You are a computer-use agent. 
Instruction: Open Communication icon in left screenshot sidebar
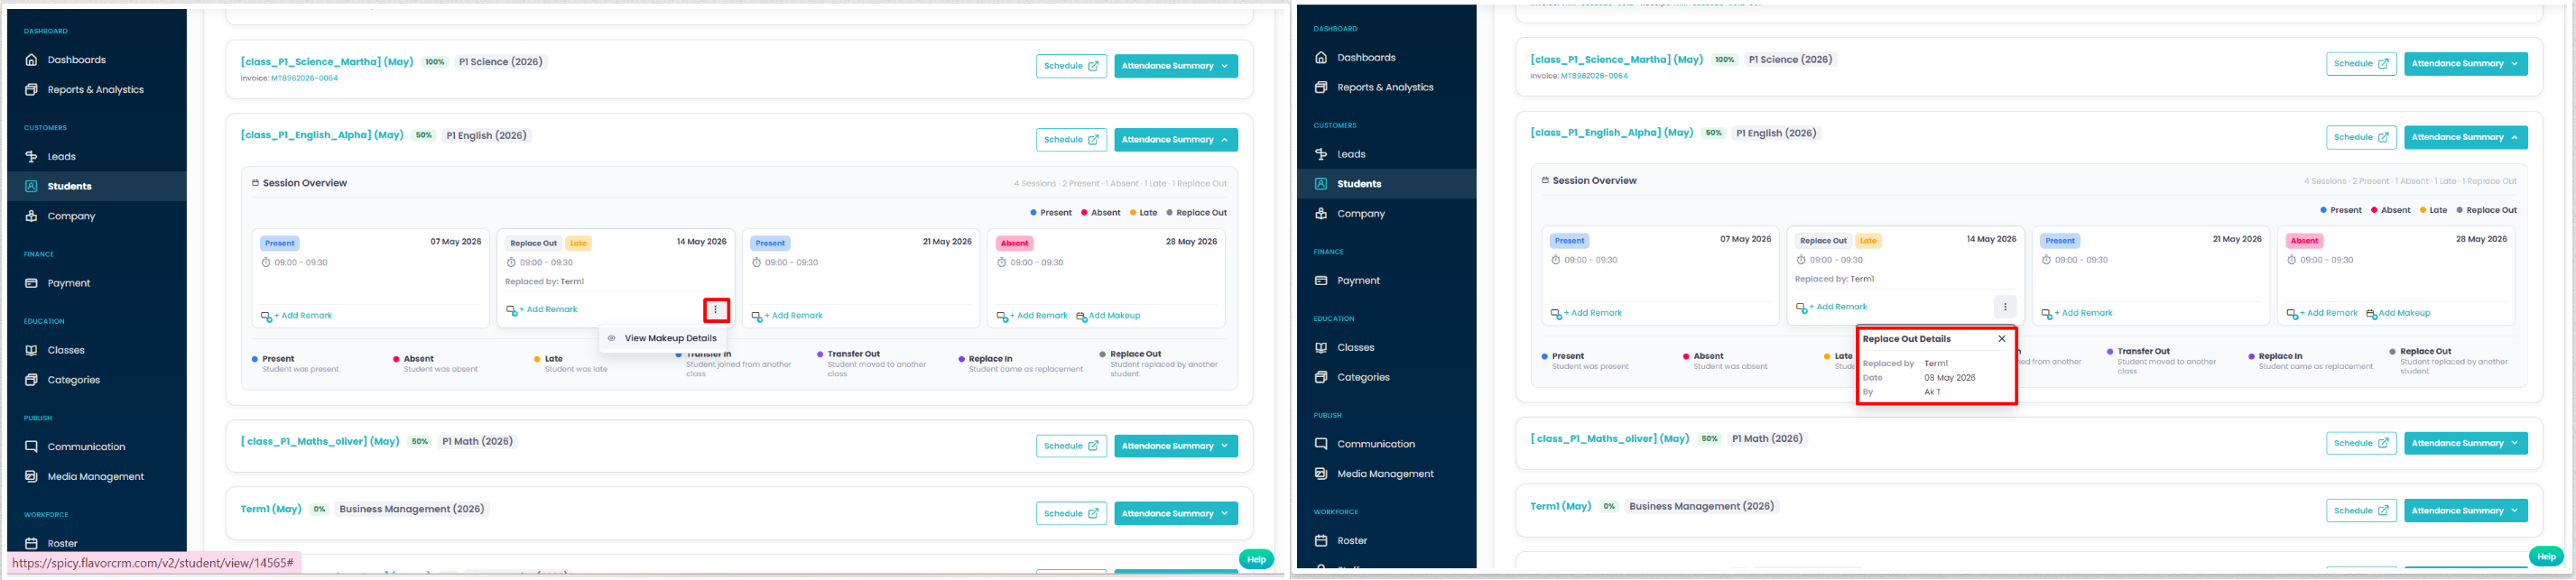click(31, 447)
